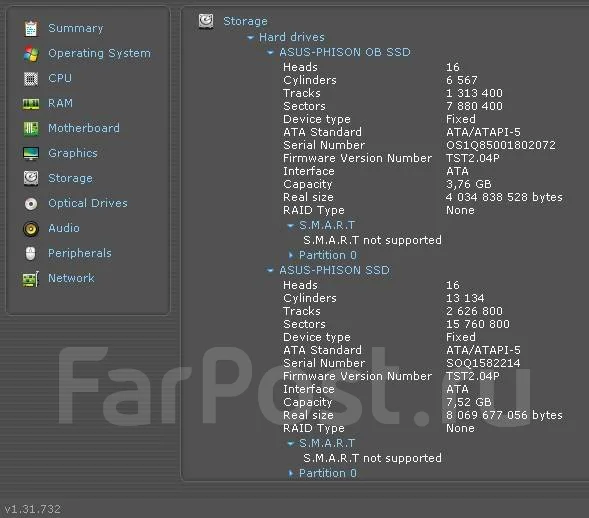Screen dimensions: 589x518
Task: Click the ASUS-PHISON OB SSD label
Action: [x=345, y=52]
